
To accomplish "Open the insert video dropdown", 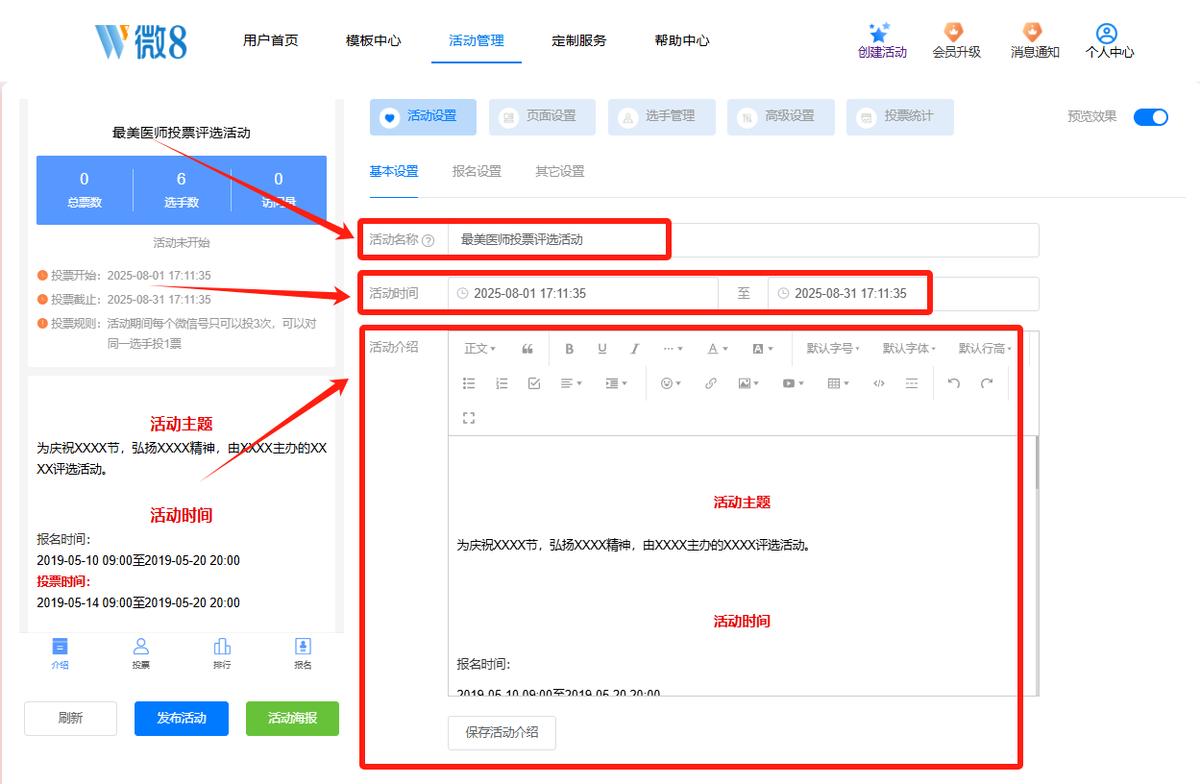I will (x=793, y=383).
